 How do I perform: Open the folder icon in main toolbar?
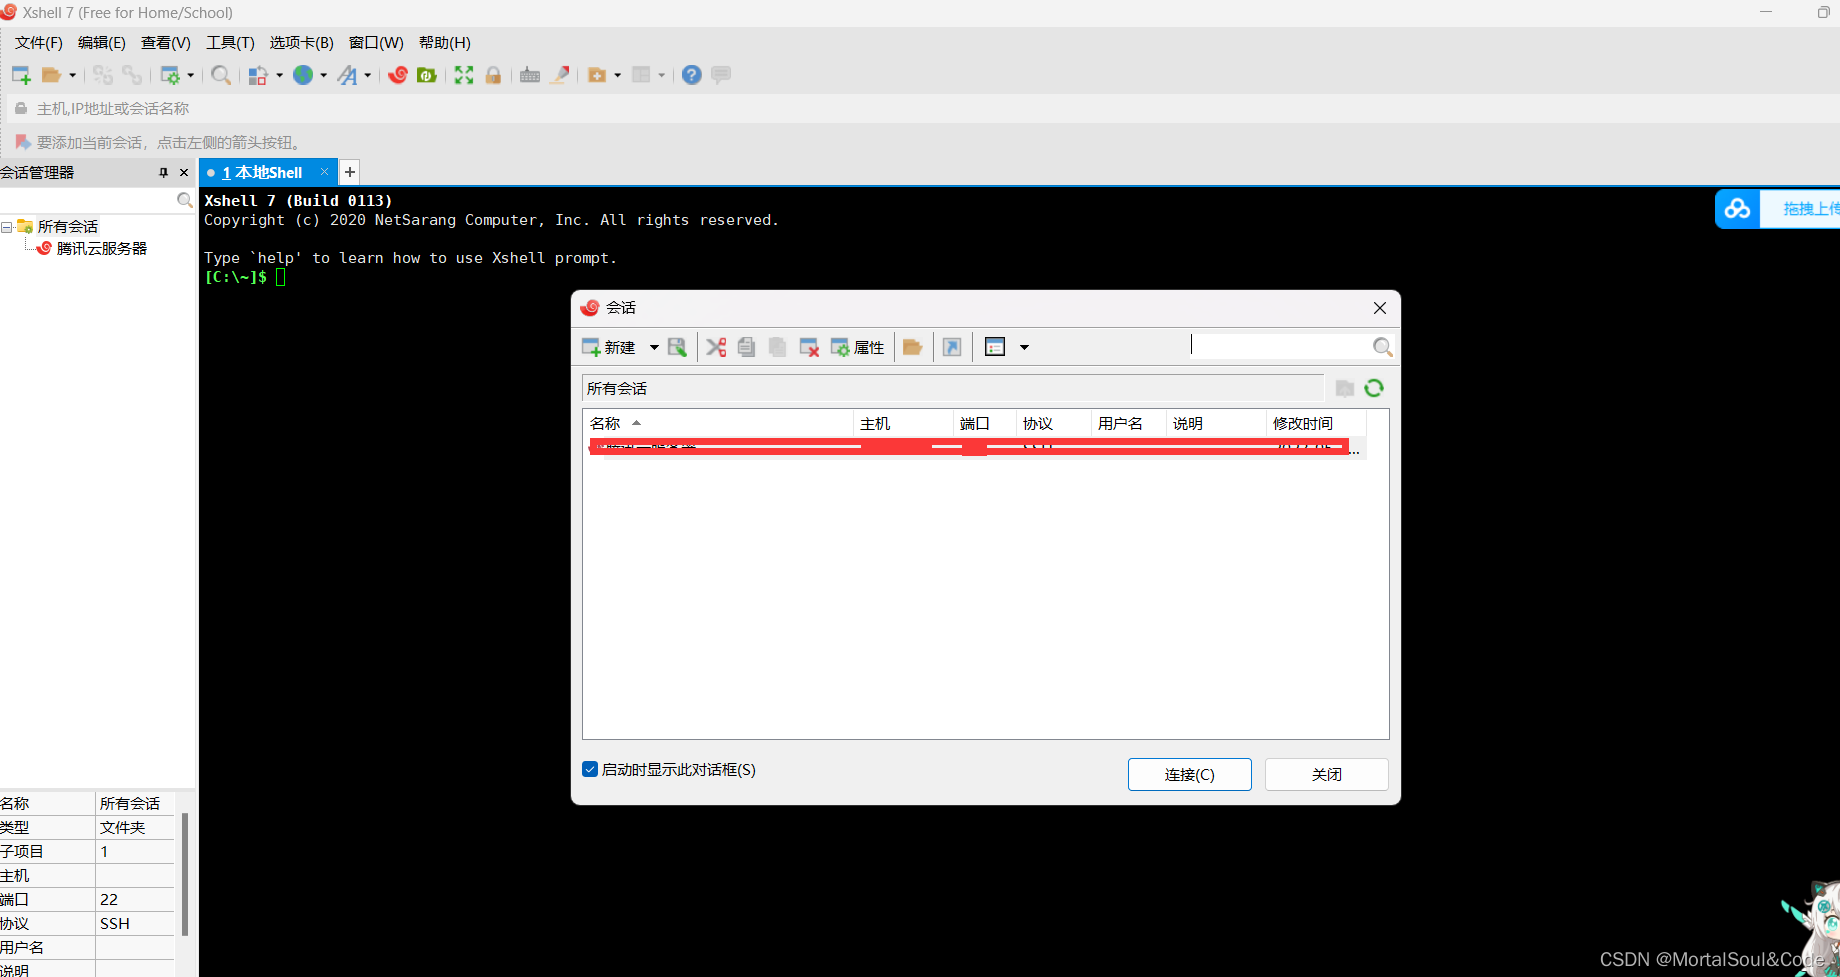51,75
